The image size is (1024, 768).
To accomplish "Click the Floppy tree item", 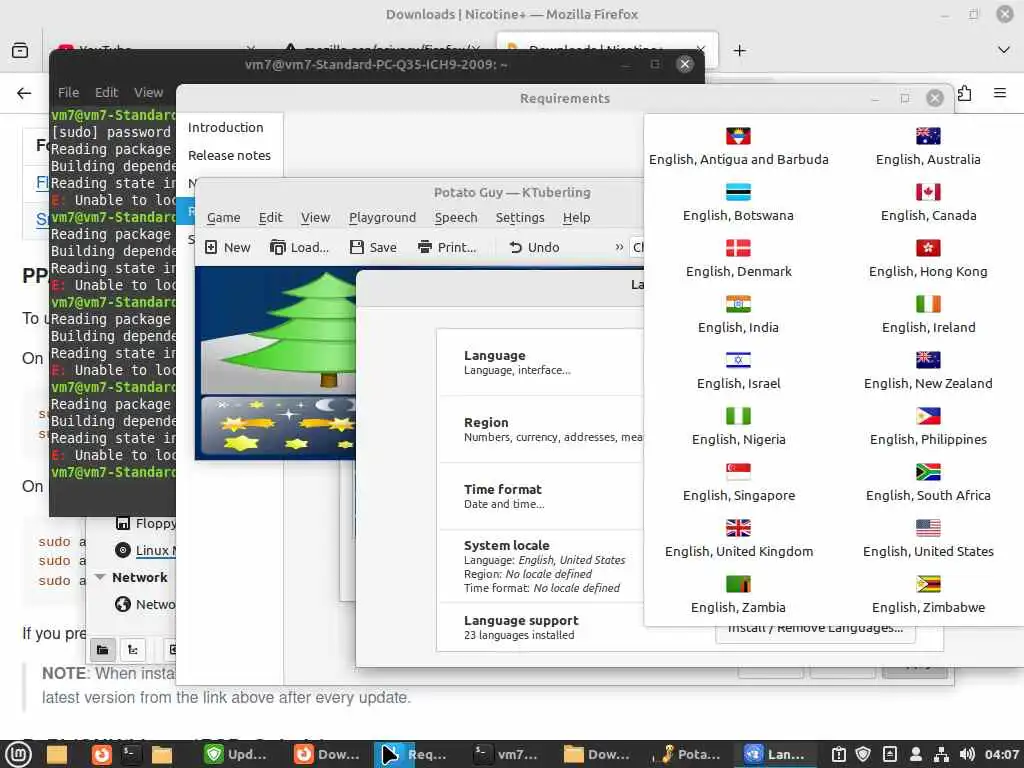I will pos(146,523).
